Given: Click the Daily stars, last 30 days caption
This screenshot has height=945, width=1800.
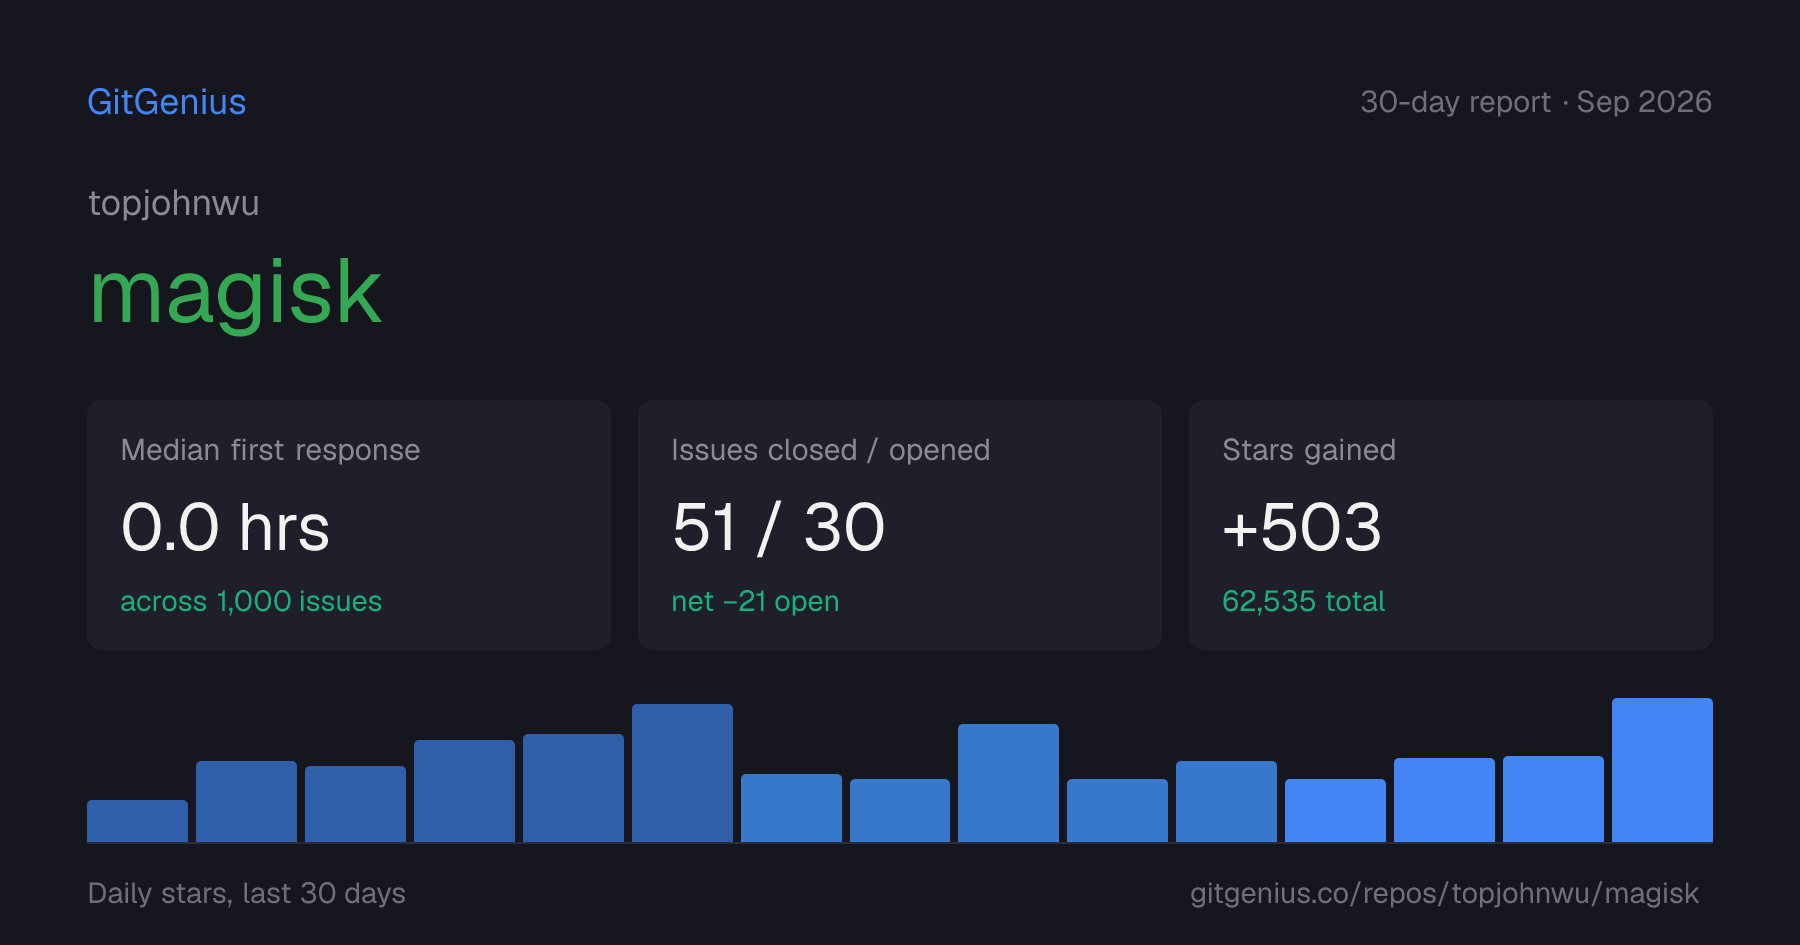Looking at the screenshot, I should [247, 893].
